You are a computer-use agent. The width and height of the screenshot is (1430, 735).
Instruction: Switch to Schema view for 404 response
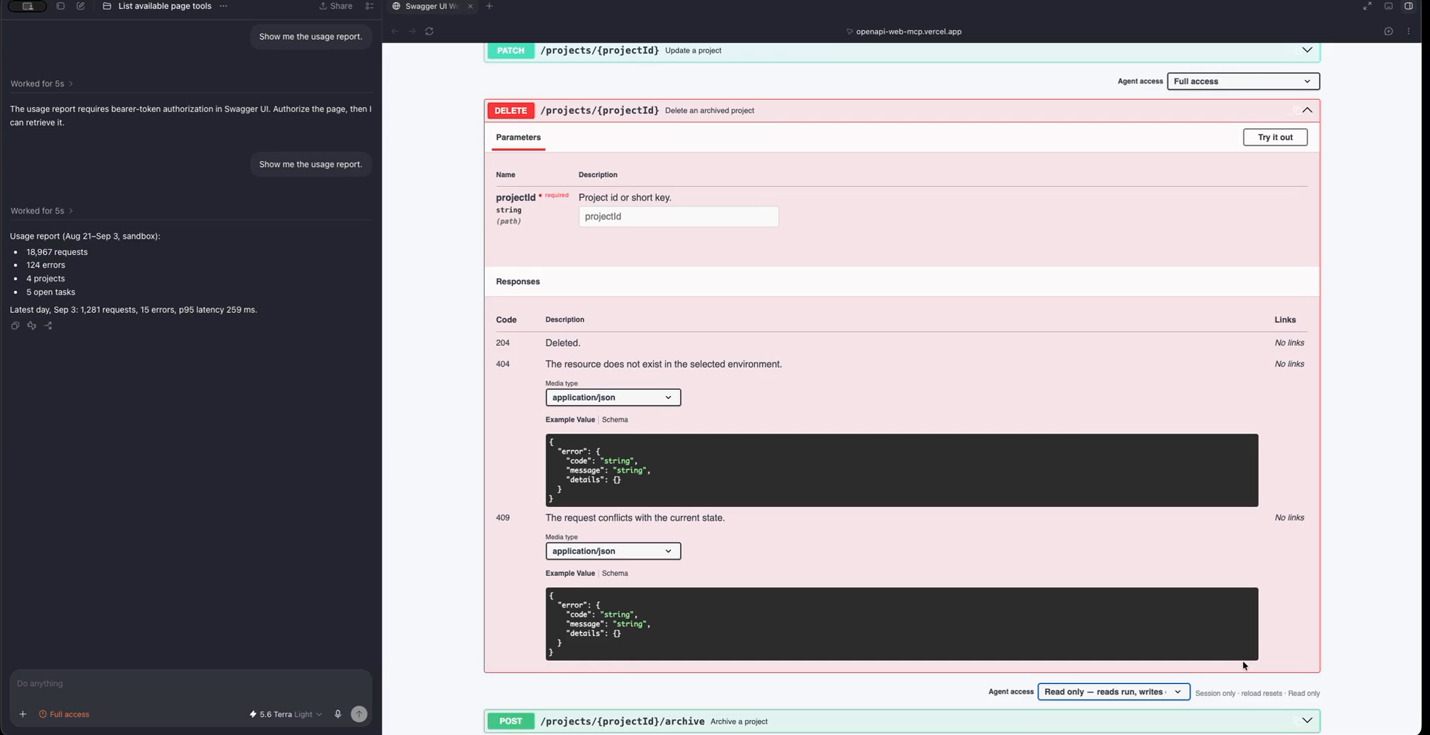tap(615, 420)
